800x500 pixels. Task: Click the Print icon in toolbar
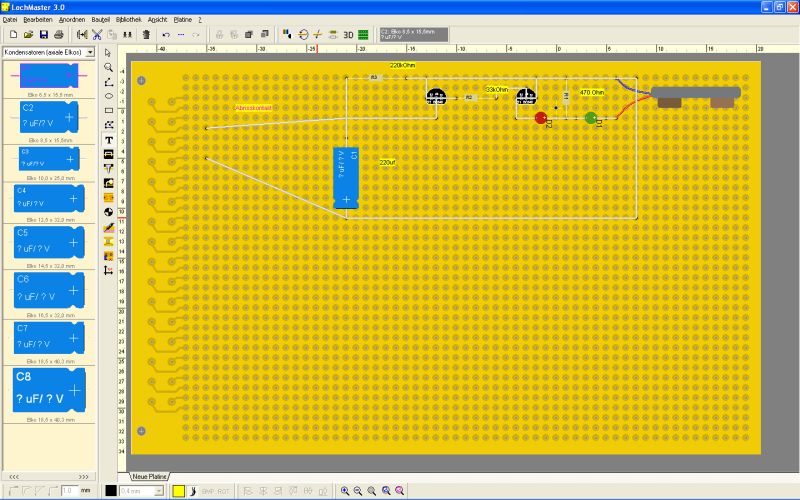pos(59,34)
